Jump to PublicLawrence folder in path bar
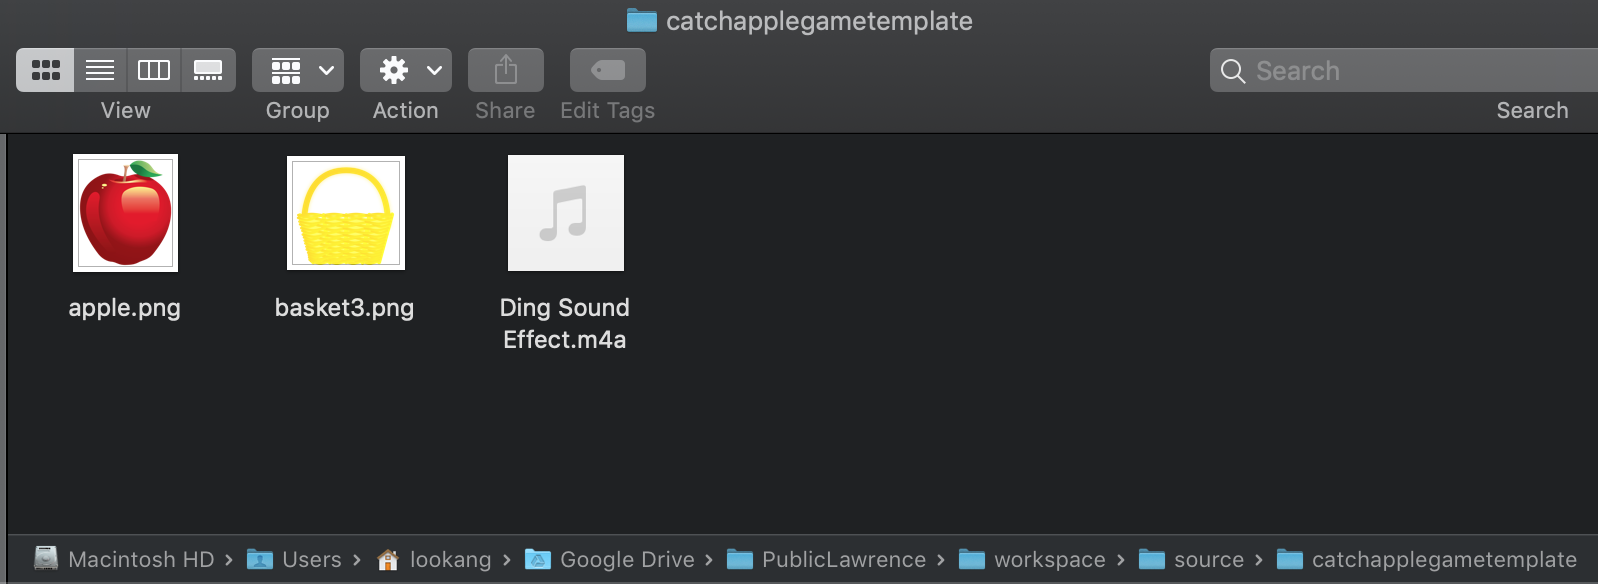Viewport: 1598px width, 584px height. (826, 559)
